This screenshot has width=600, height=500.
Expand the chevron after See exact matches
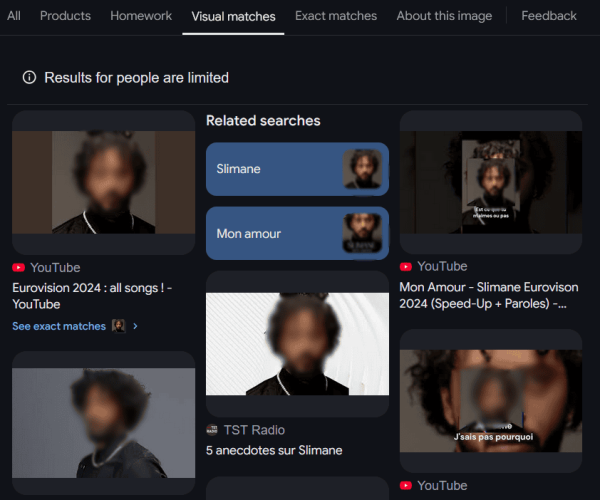click(x=135, y=326)
